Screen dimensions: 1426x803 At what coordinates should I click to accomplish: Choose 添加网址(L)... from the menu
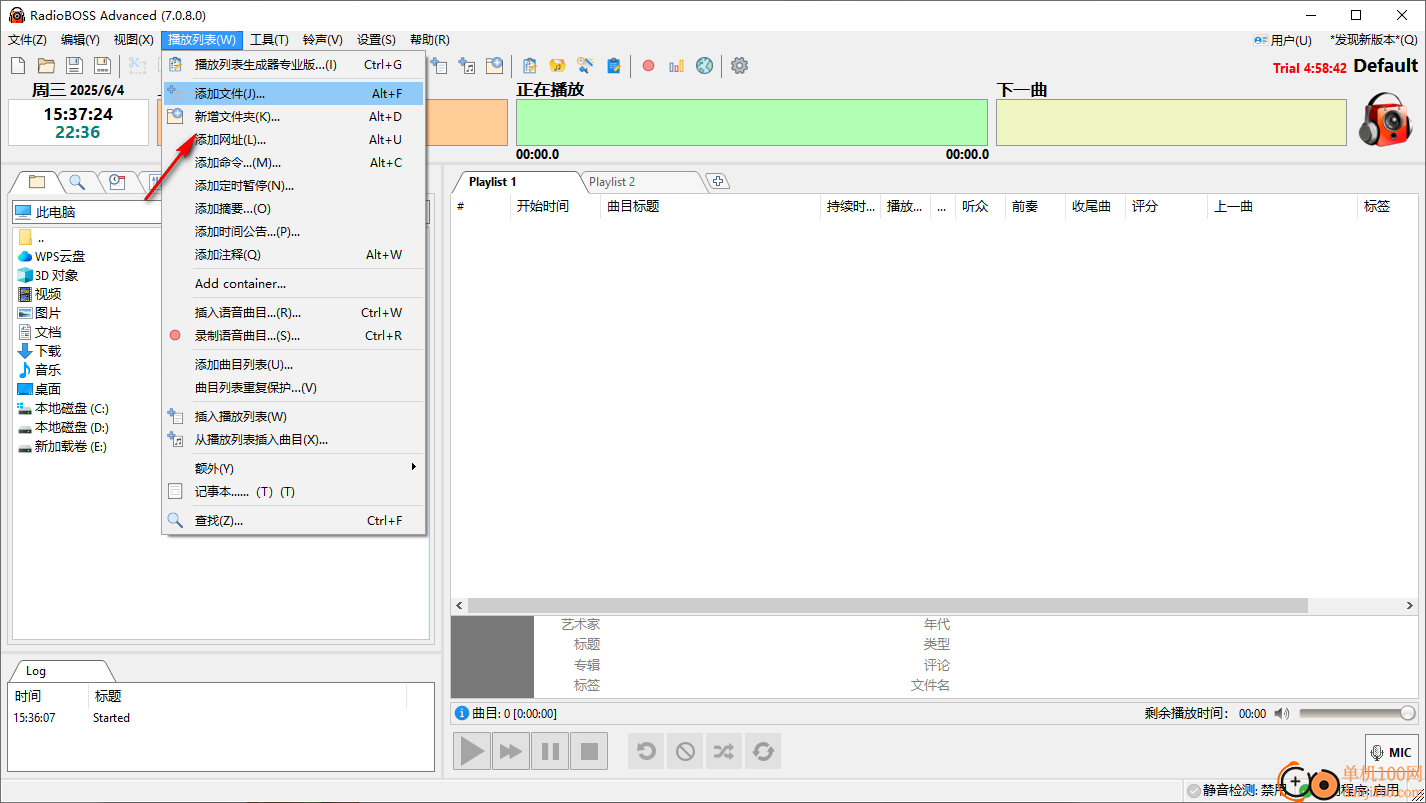pyautogui.click(x=295, y=140)
